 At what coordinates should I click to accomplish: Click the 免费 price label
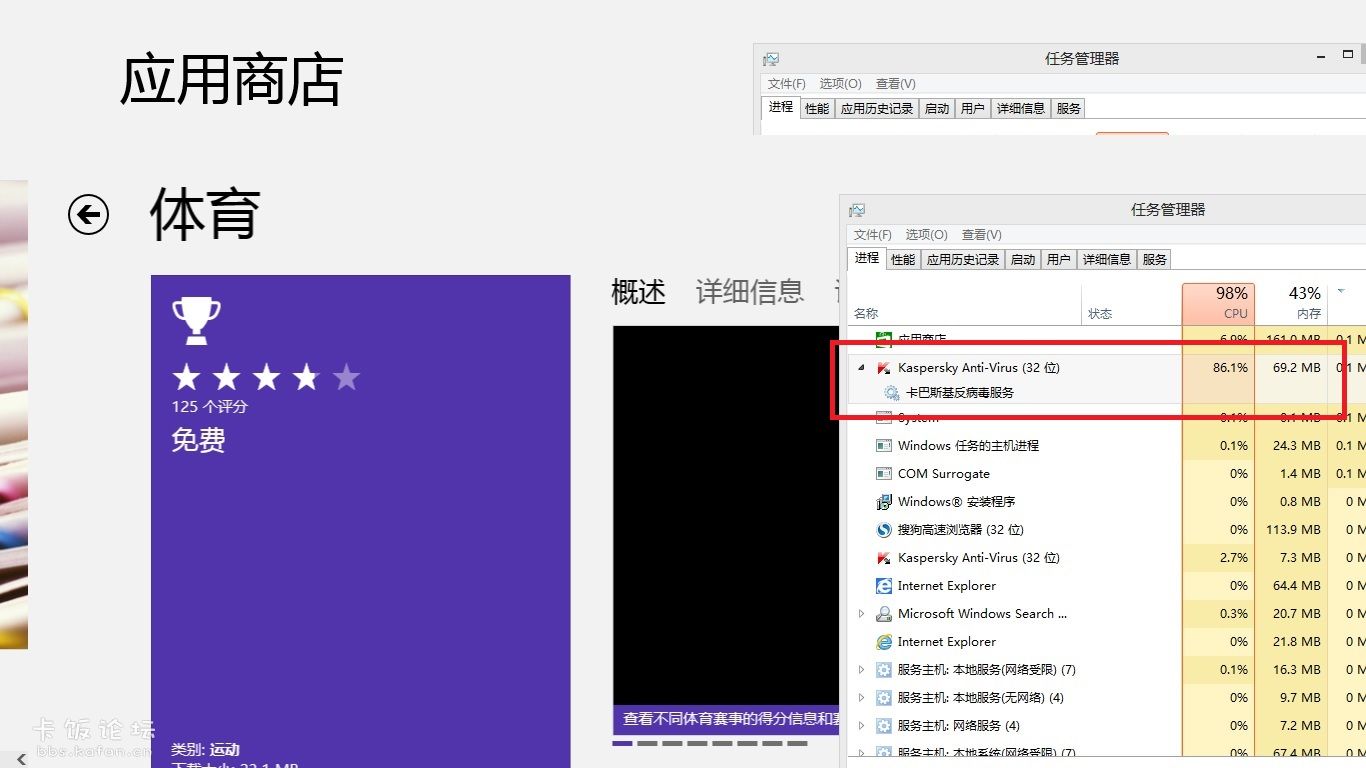tap(198, 440)
